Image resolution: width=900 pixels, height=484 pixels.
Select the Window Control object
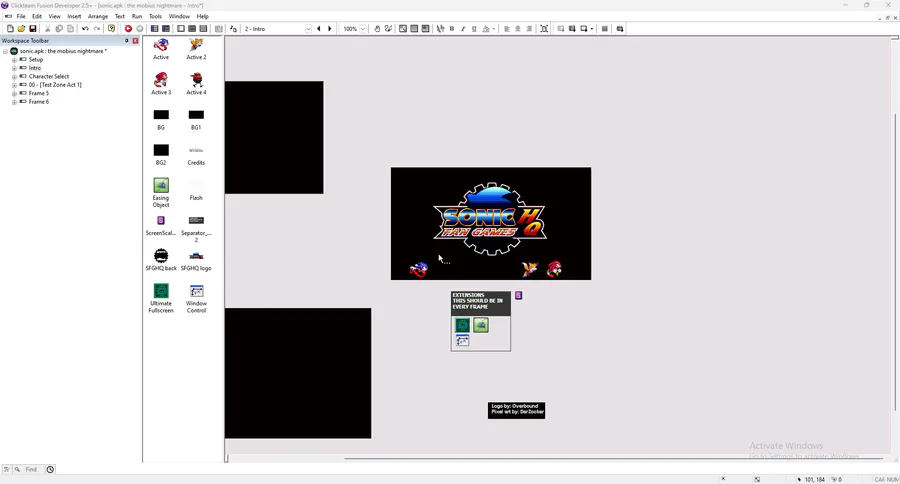(x=196, y=291)
